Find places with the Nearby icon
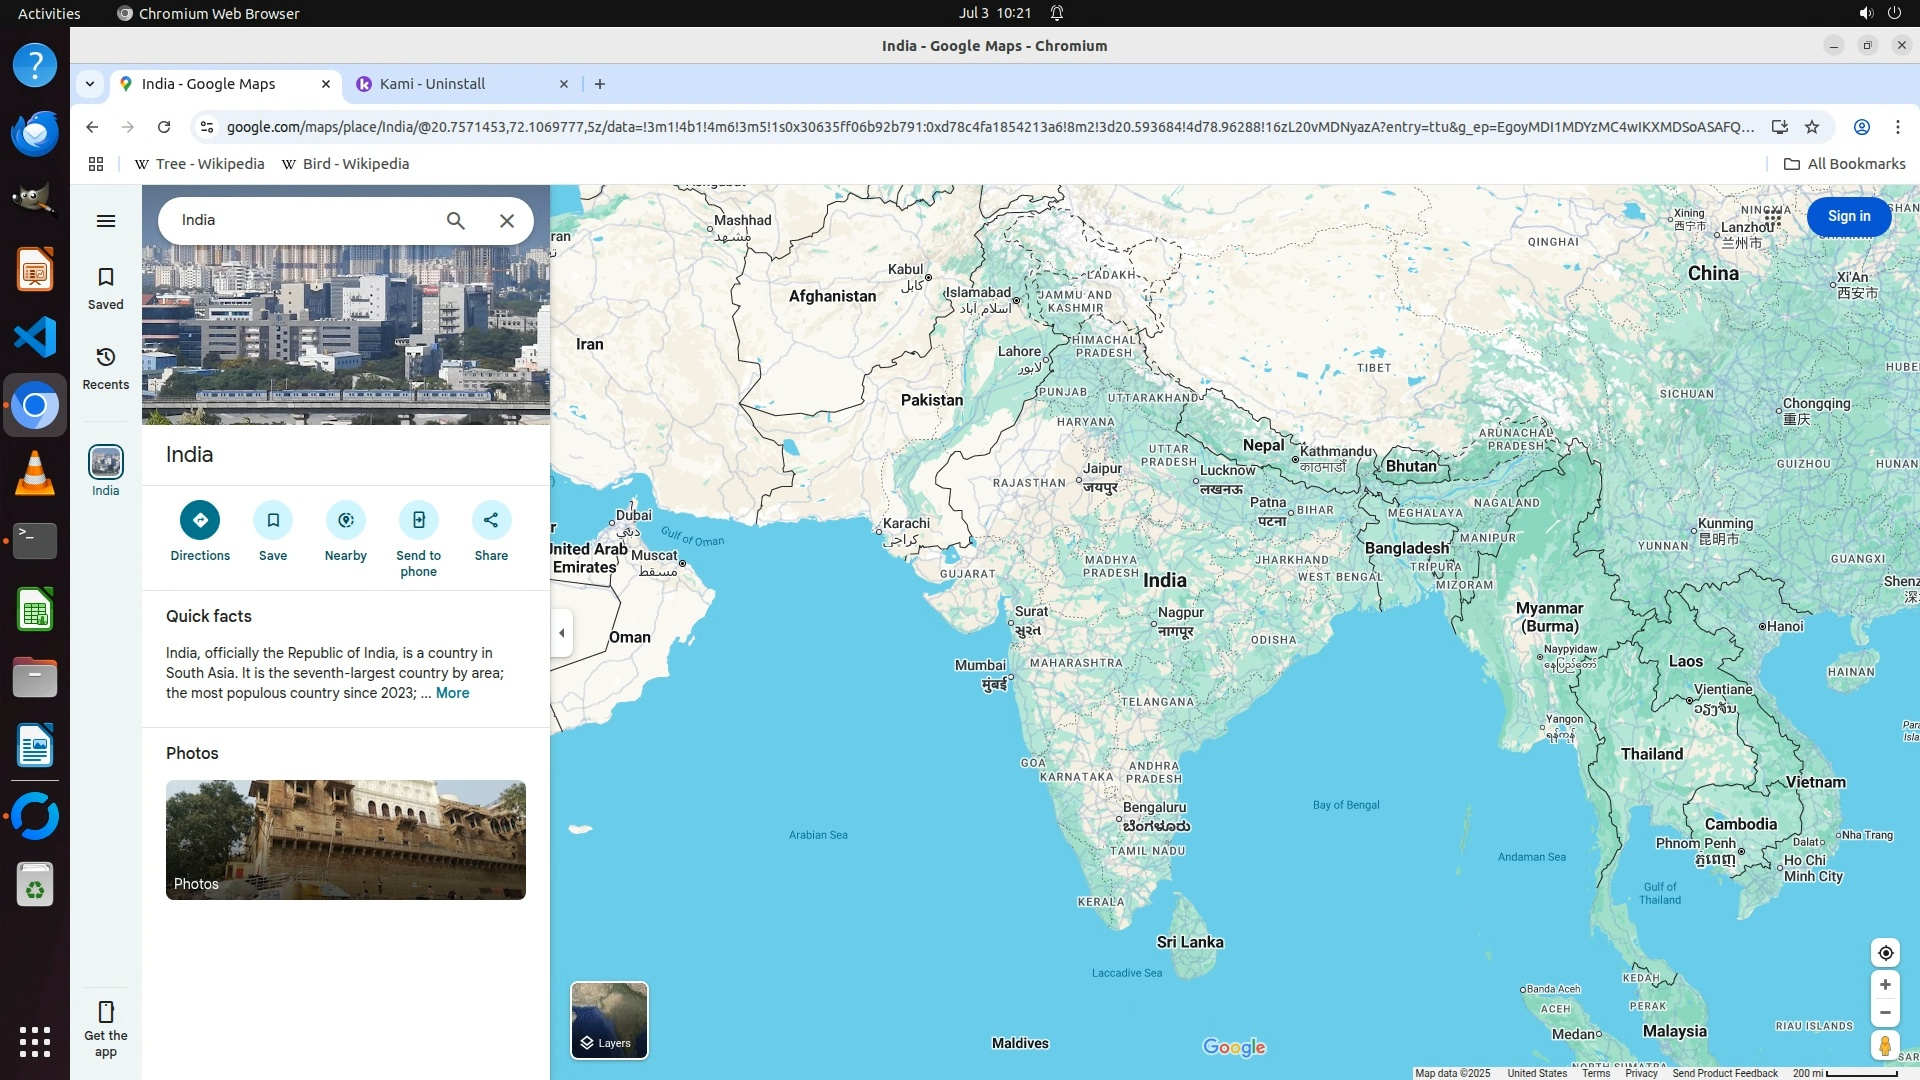Image resolution: width=1920 pixels, height=1080 pixels. [346, 520]
